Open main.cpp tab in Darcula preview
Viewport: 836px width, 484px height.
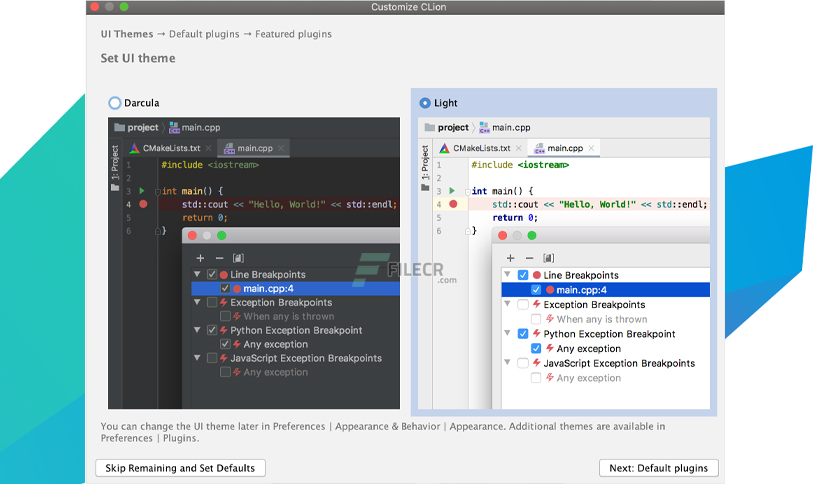pyautogui.click(x=254, y=148)
